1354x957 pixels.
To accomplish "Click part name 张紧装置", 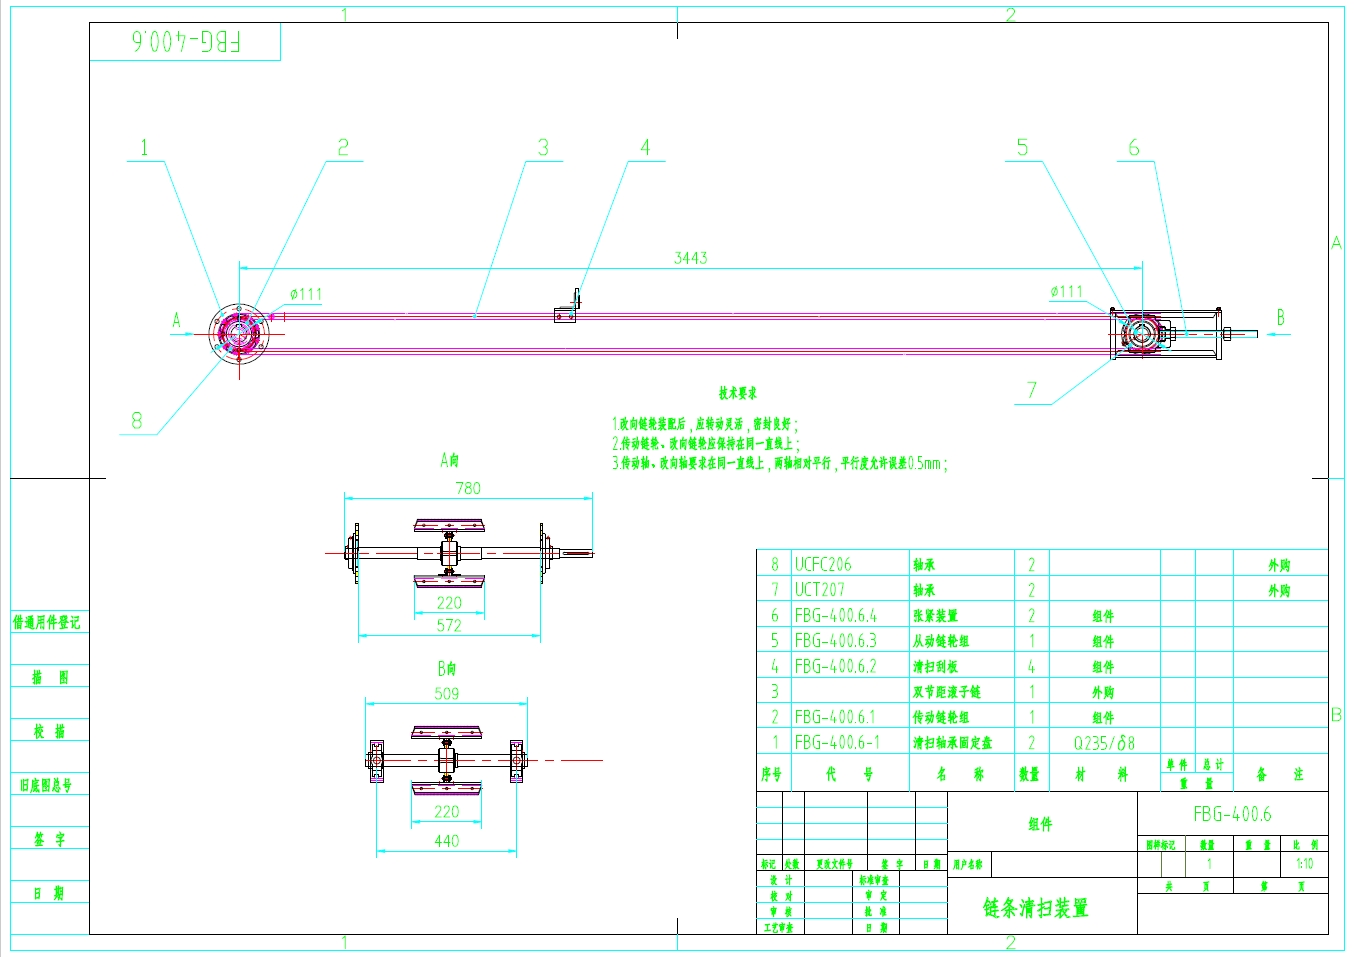I will (935, 616).
